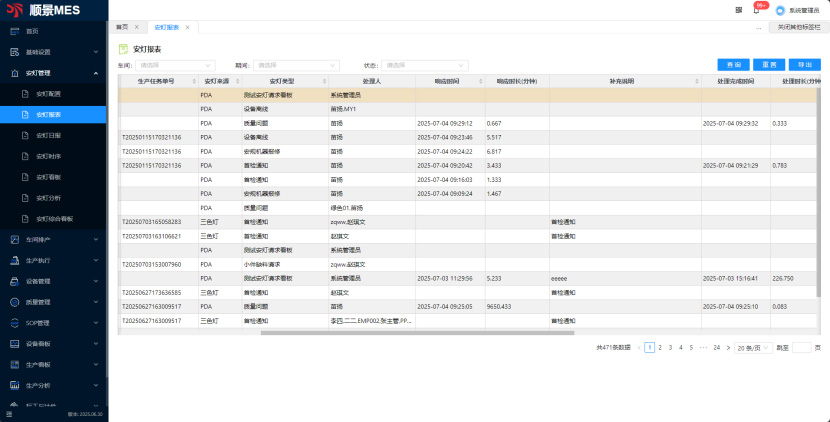830x422 pixels.
Task: Click the grid icon in top header
Action: pyautogui.click(x=739, y=9)
